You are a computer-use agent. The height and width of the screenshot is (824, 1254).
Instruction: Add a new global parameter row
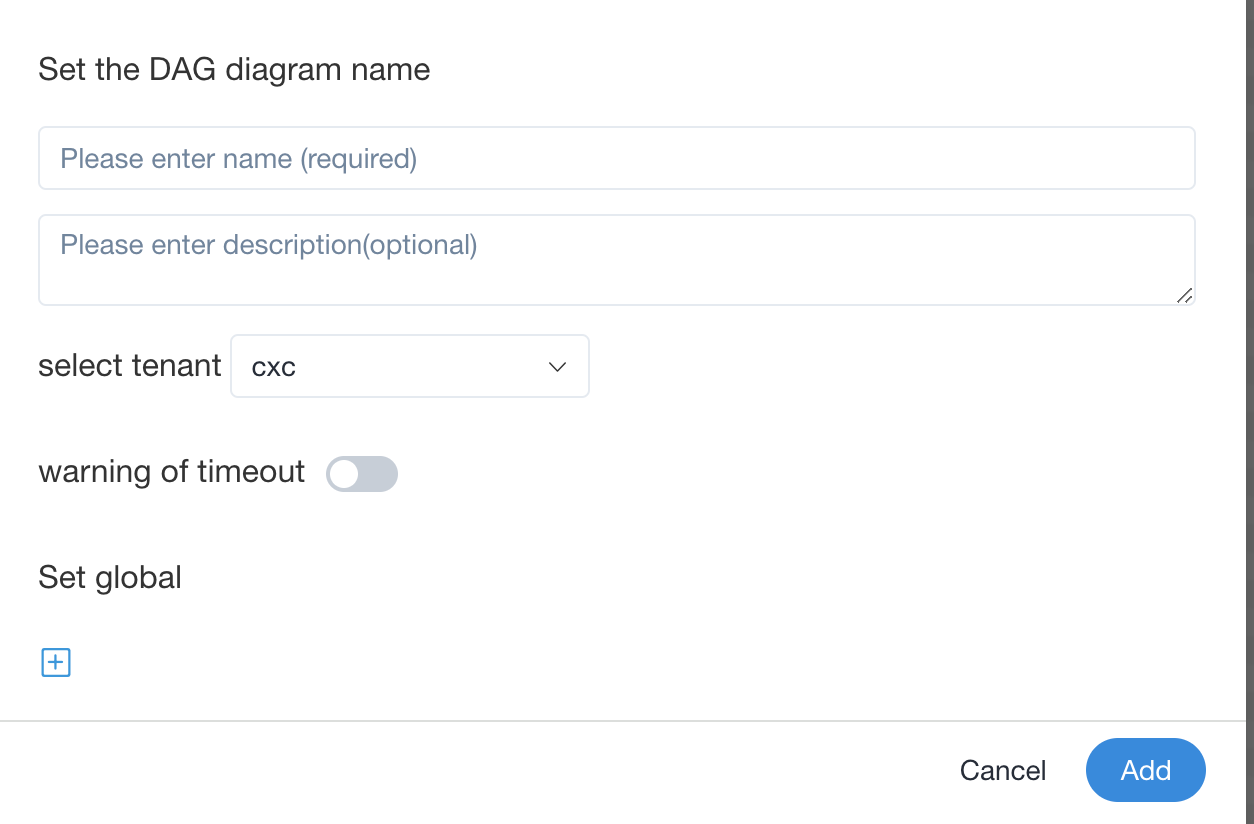tap(56, 662)
